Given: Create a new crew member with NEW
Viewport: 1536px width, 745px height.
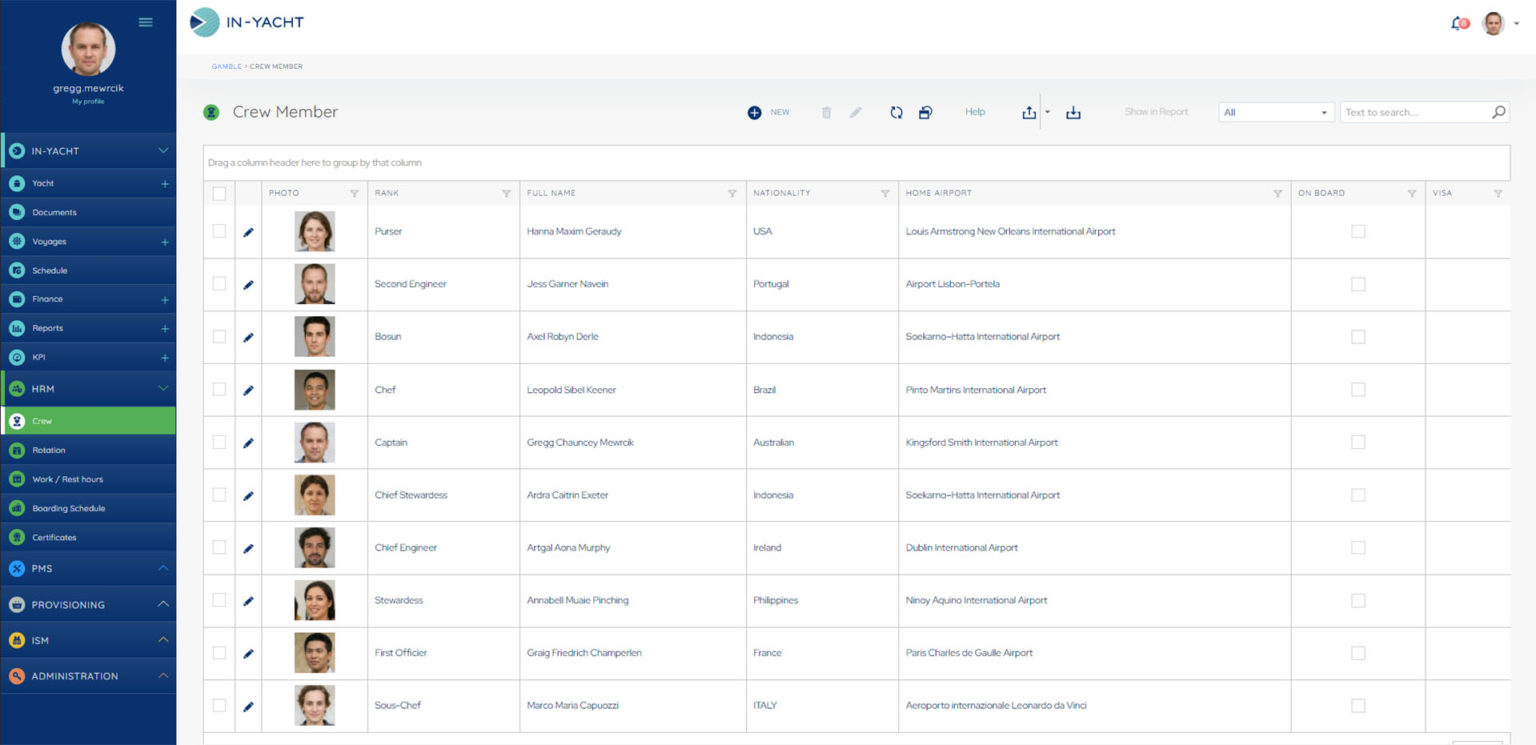Looking at the screenshot, I should (768, 113).
